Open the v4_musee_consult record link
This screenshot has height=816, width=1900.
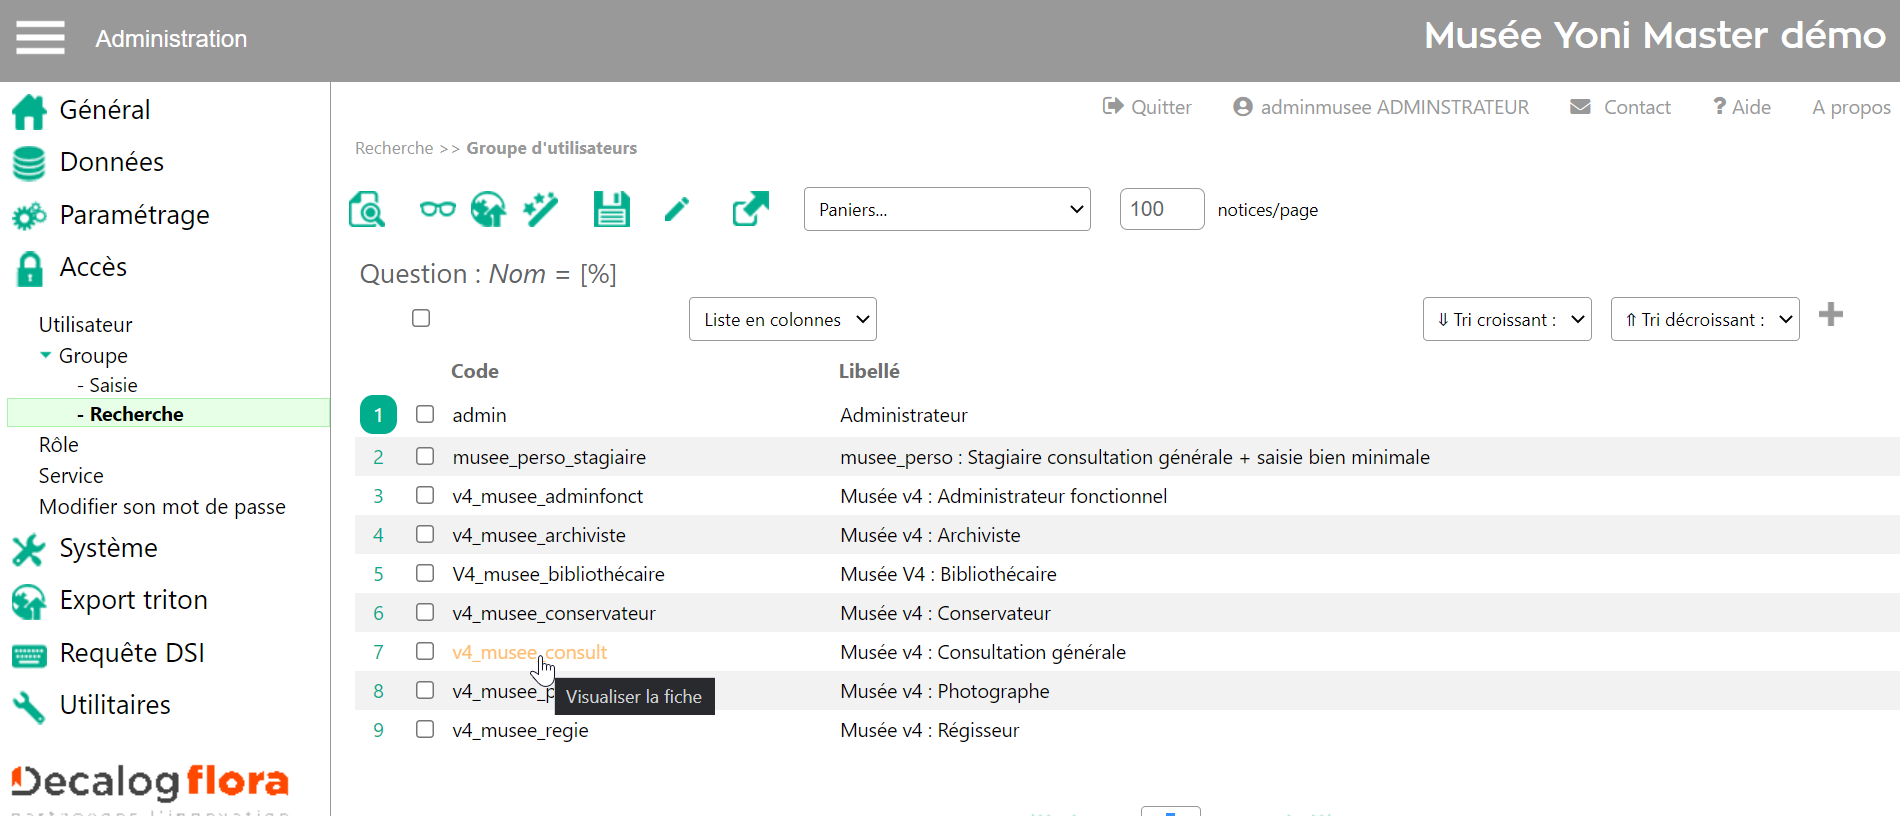click(530, 652)
